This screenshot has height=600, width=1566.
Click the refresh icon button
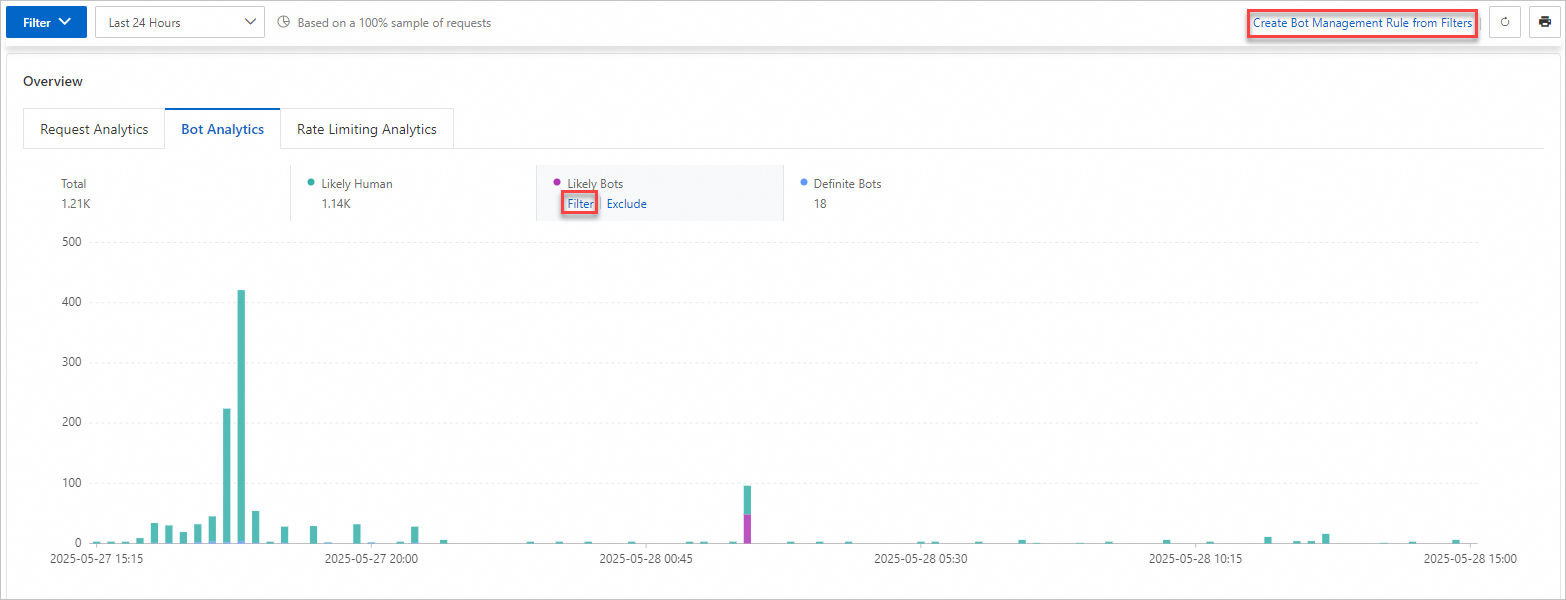tap(1505, 22)
